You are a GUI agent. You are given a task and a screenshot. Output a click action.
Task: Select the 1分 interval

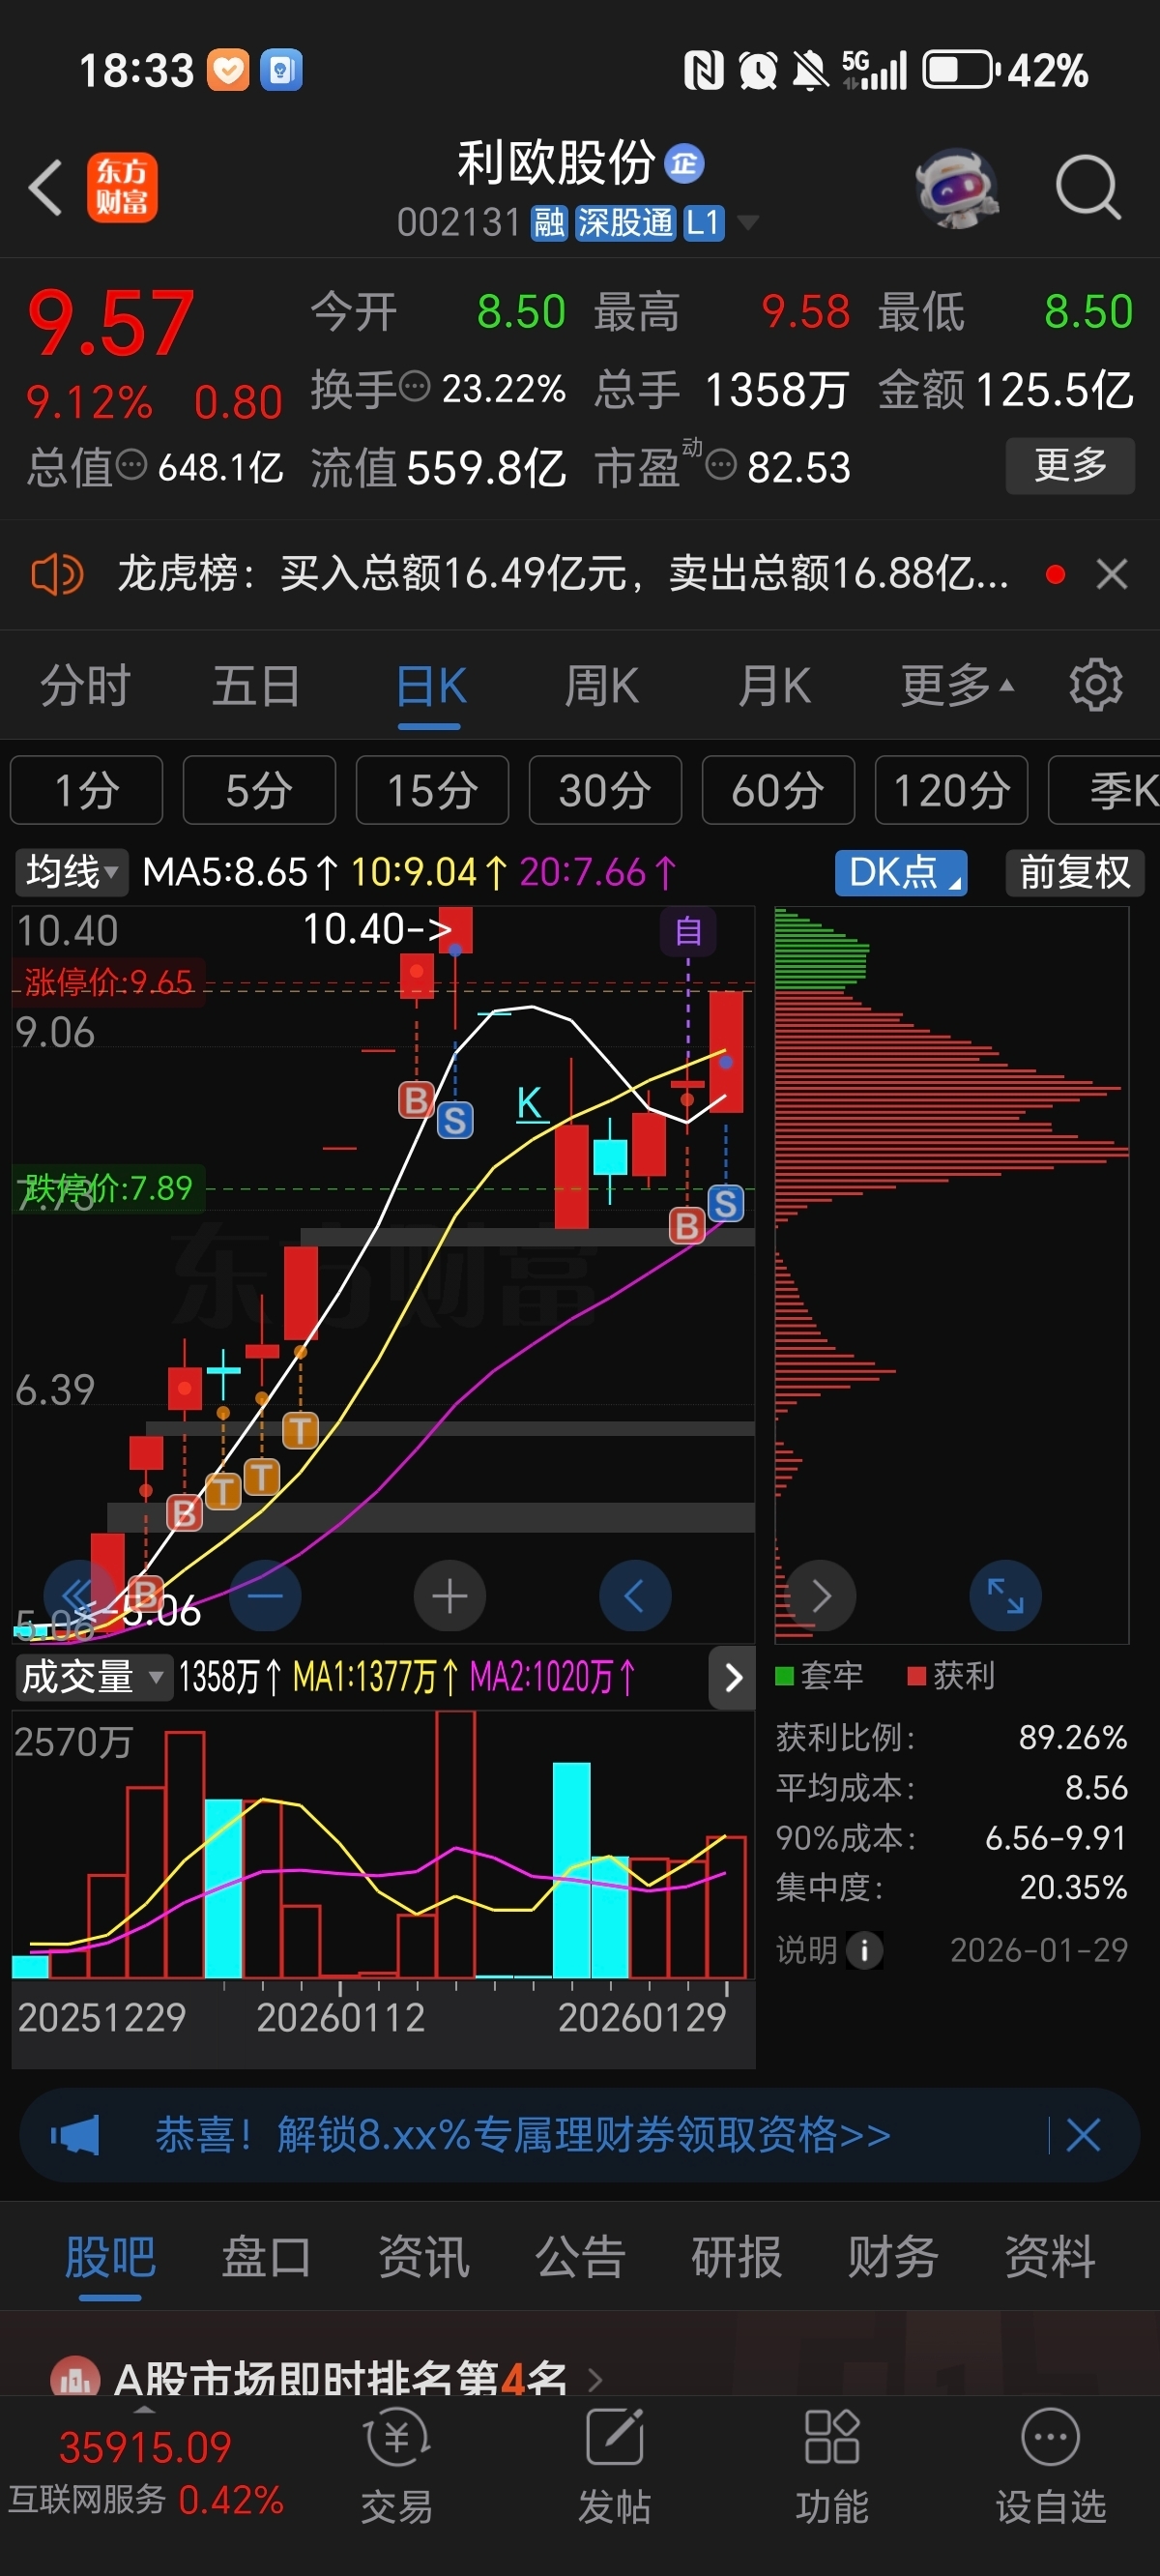click(87, 790)
